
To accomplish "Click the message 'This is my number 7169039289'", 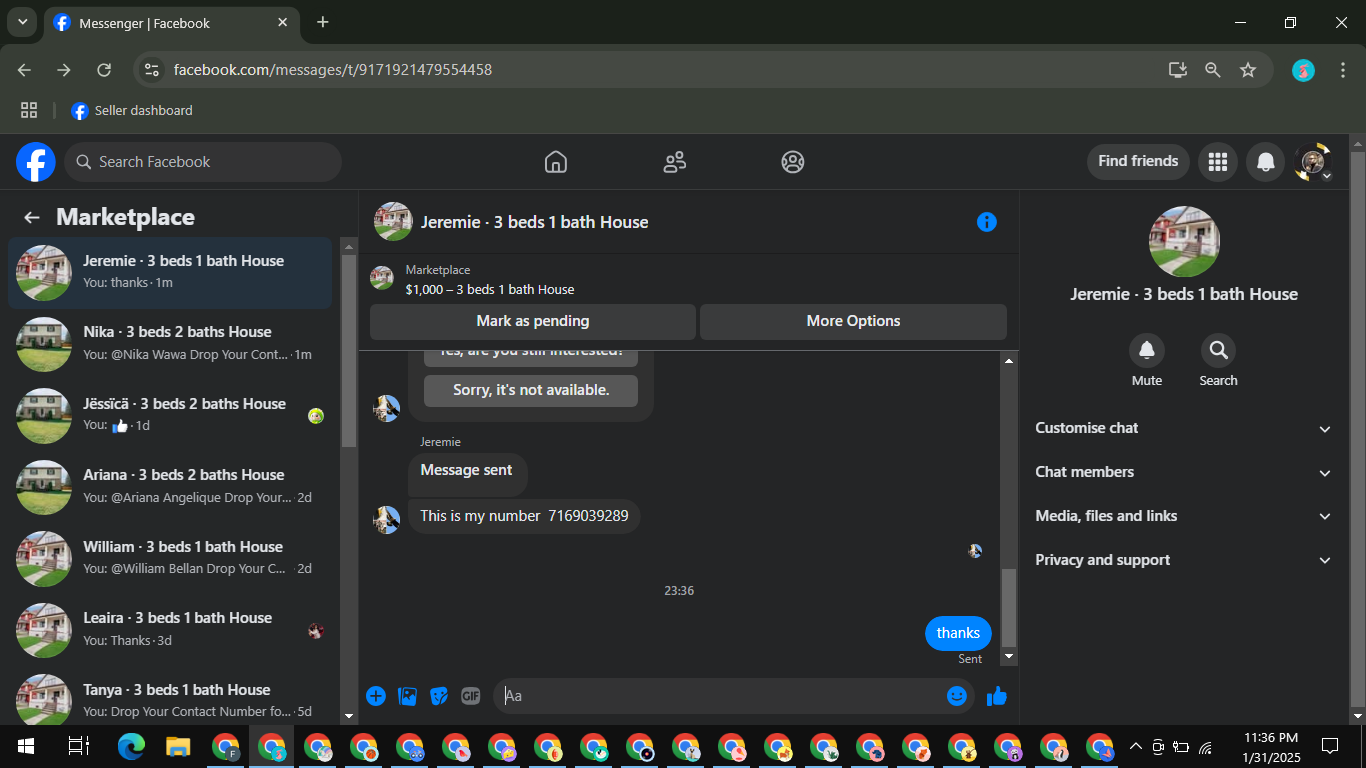I will (524, 516).
